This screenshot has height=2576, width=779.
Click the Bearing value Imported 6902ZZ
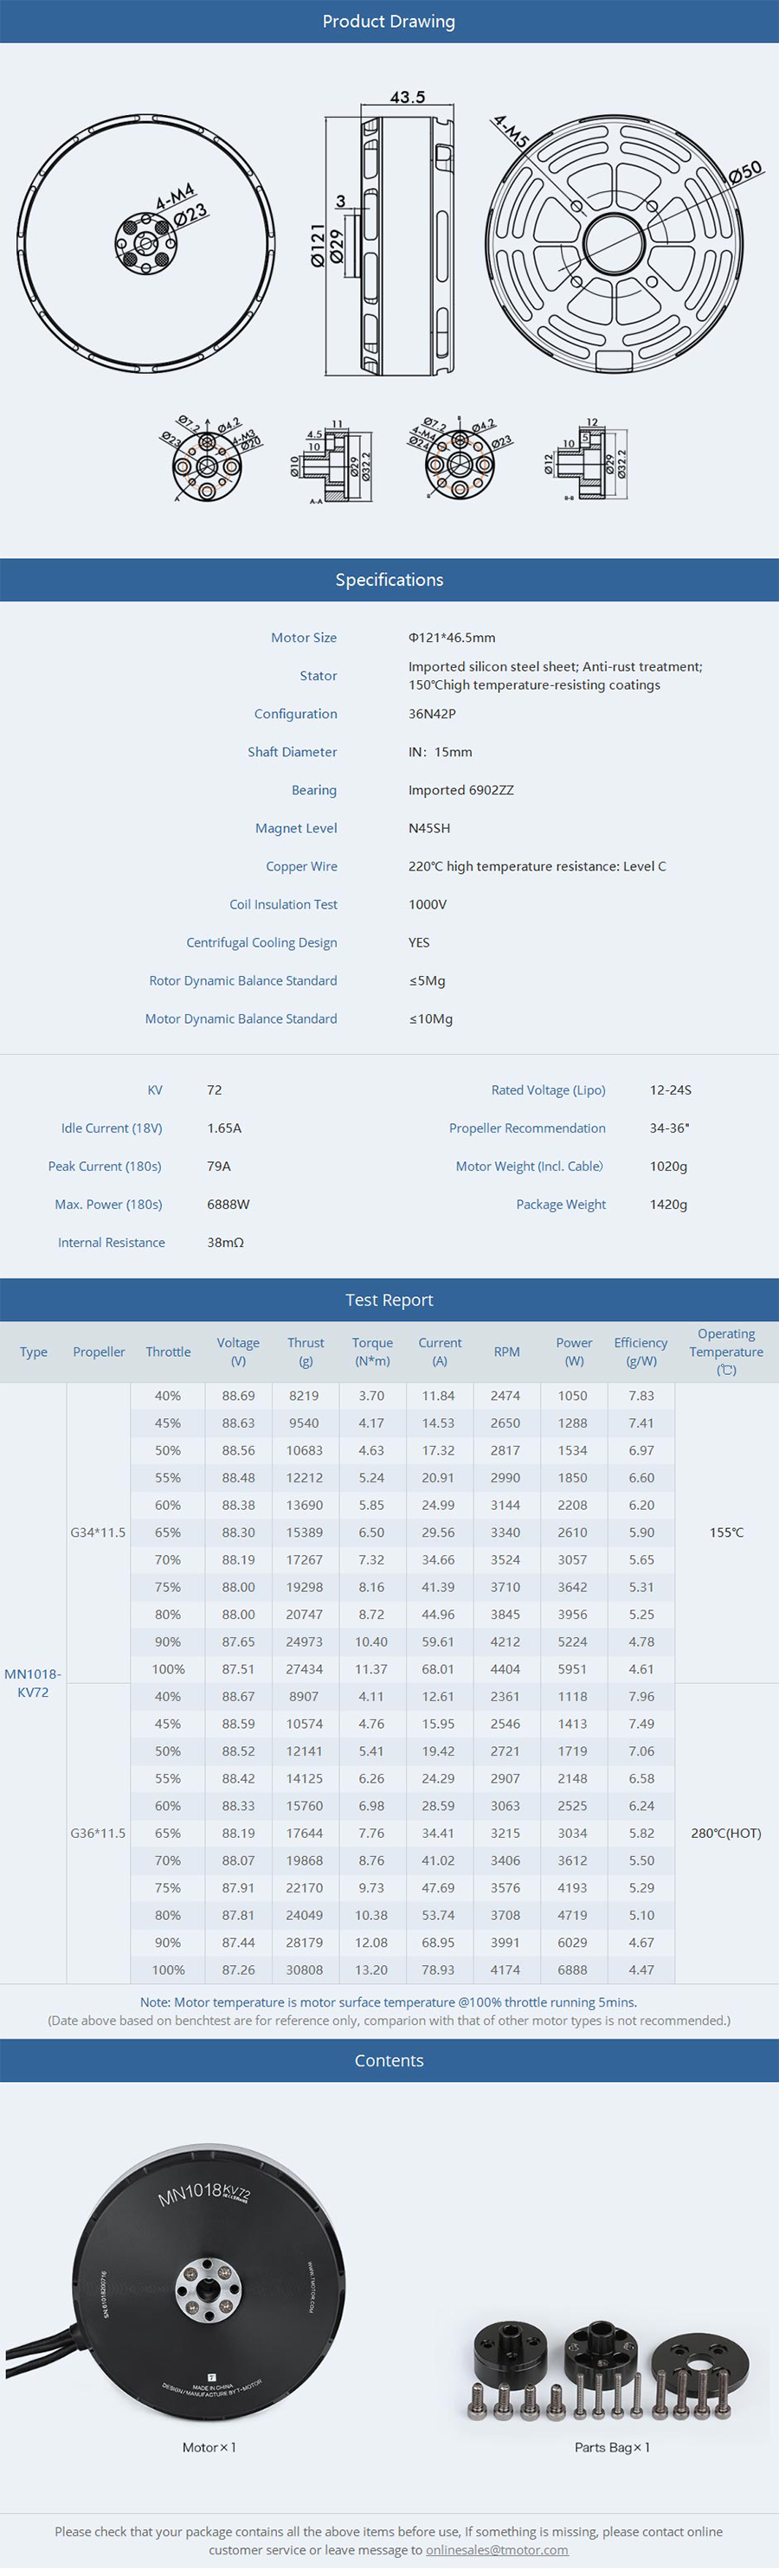click(x=461, y=790)
